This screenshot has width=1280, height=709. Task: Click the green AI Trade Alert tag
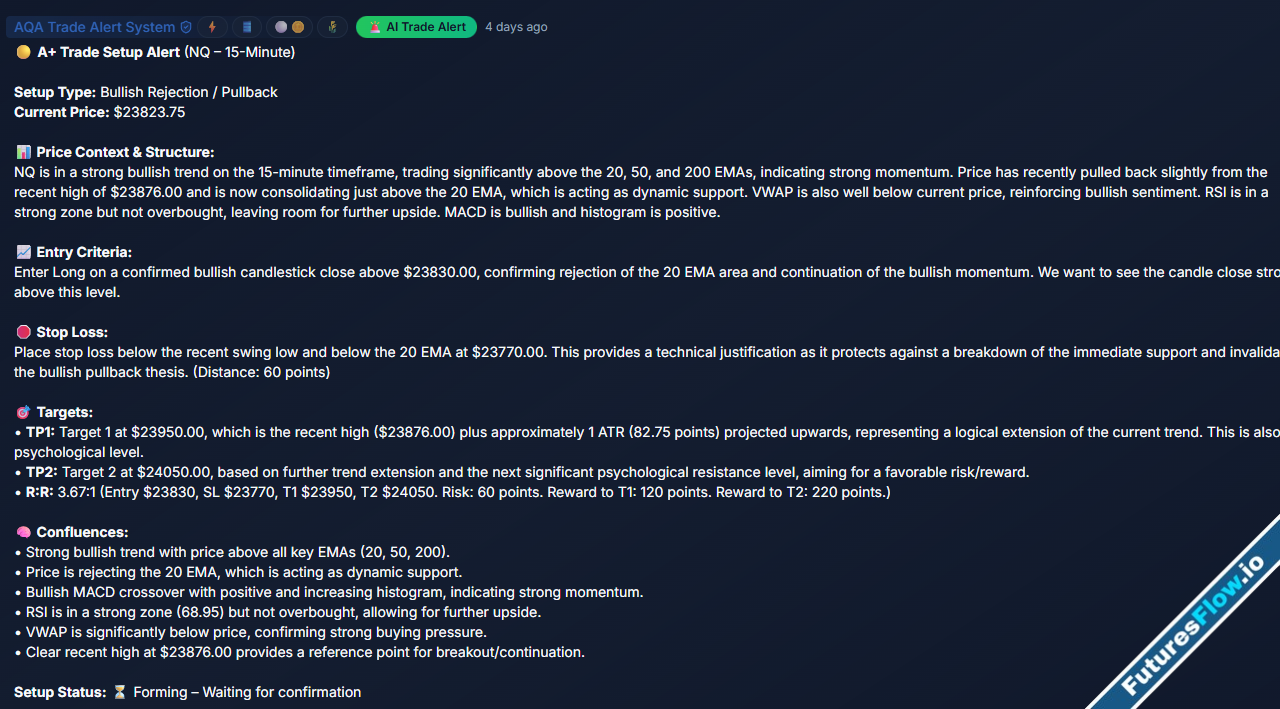tap(416, 27)
